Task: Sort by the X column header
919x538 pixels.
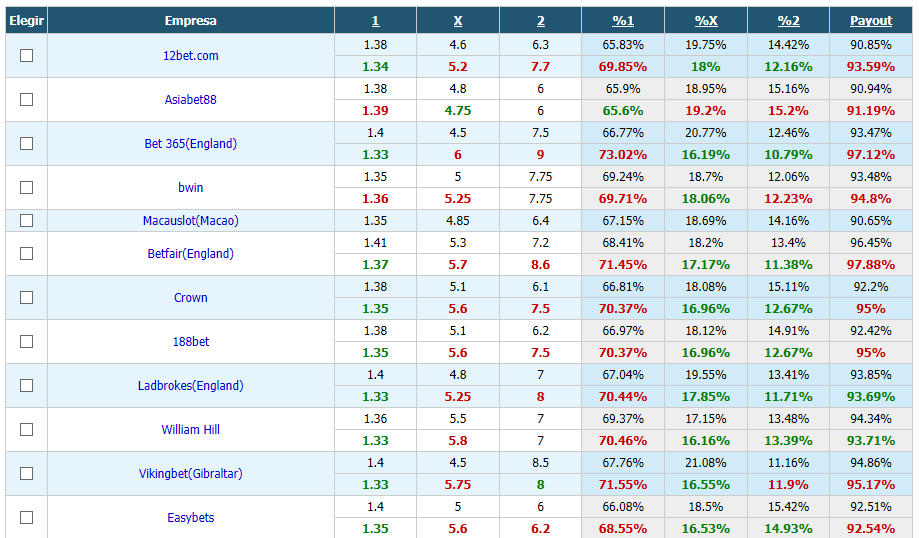Action: (458, 21)
